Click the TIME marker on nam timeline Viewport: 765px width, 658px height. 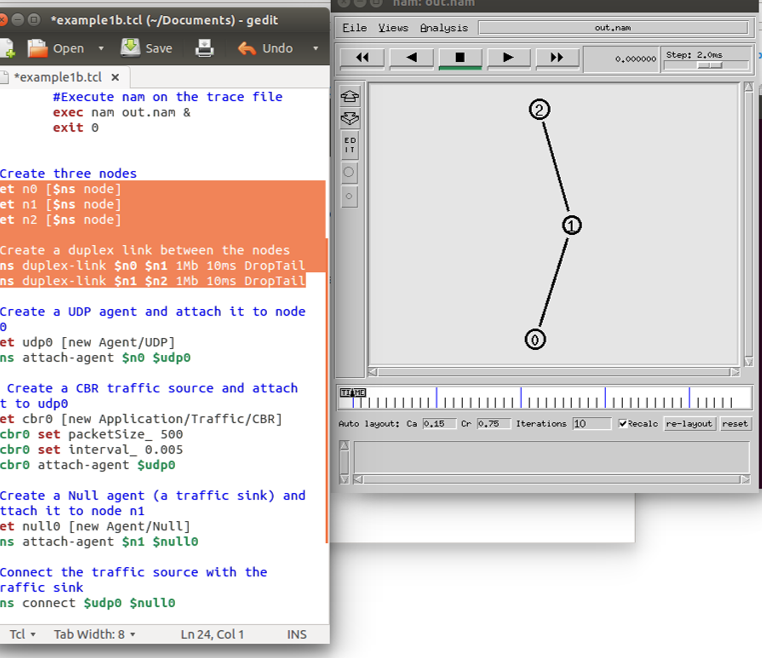point(353,392)
